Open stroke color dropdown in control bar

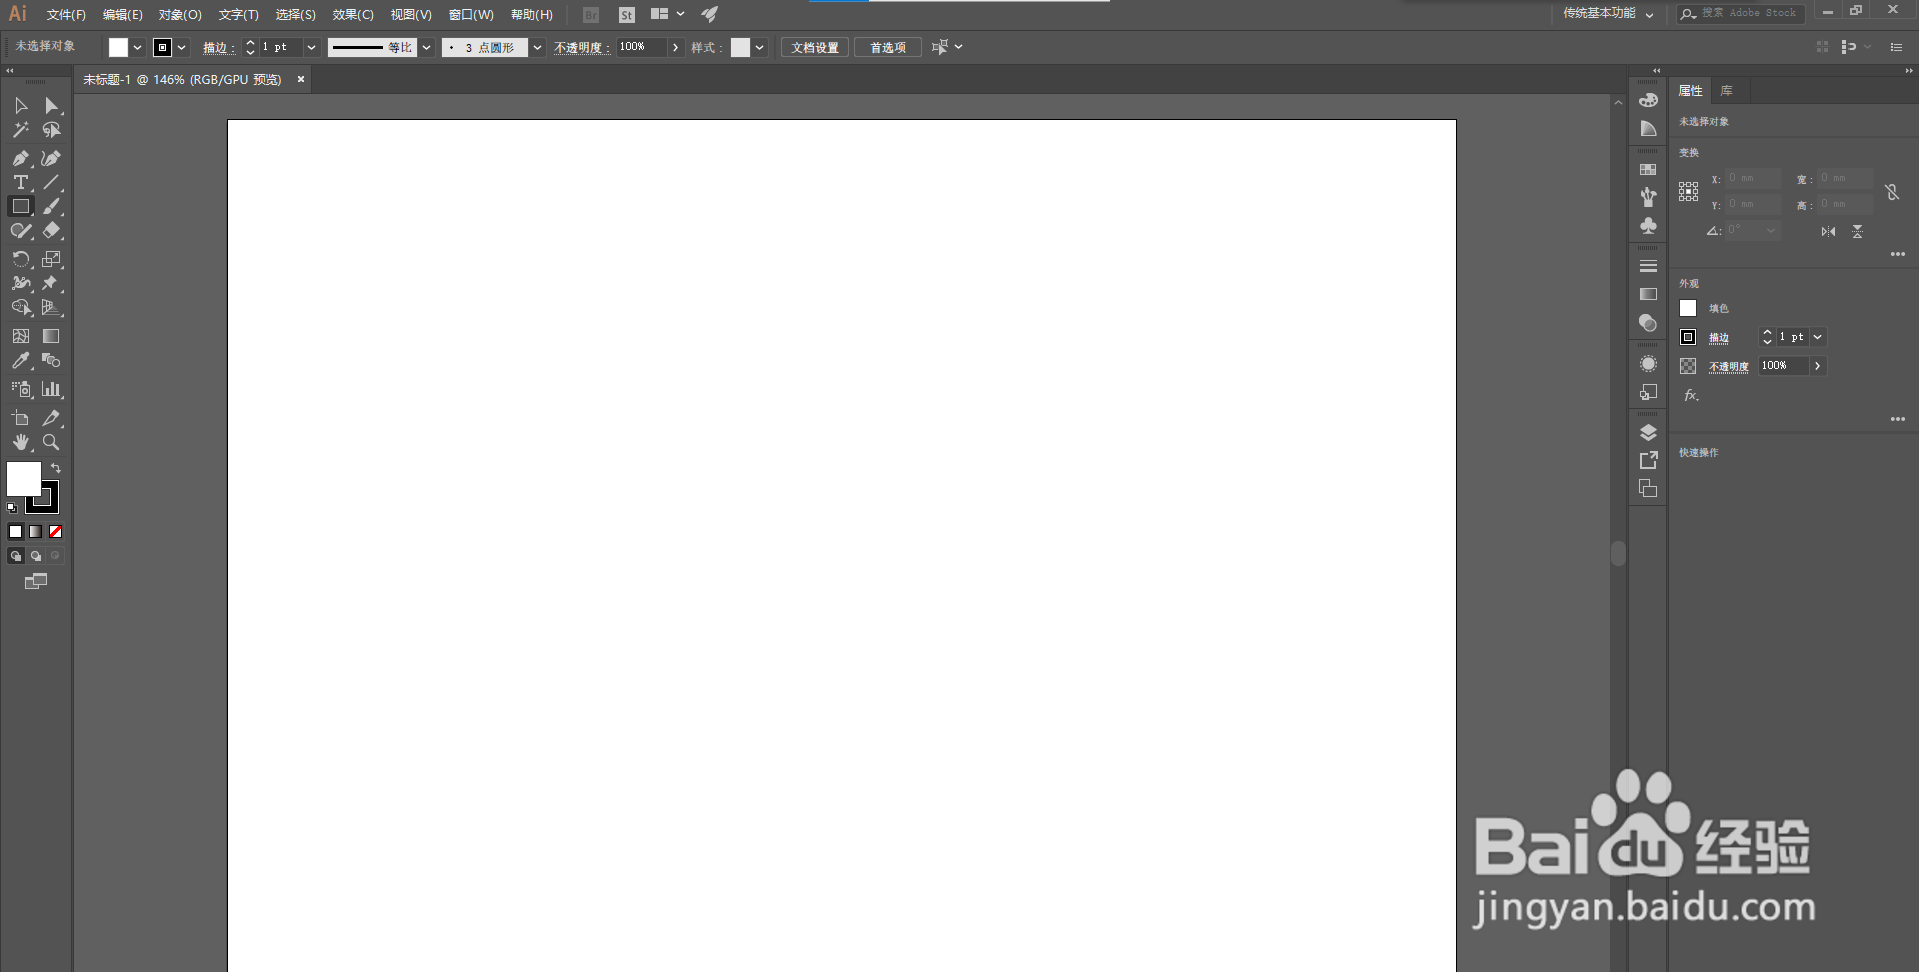tap(182, 47)
